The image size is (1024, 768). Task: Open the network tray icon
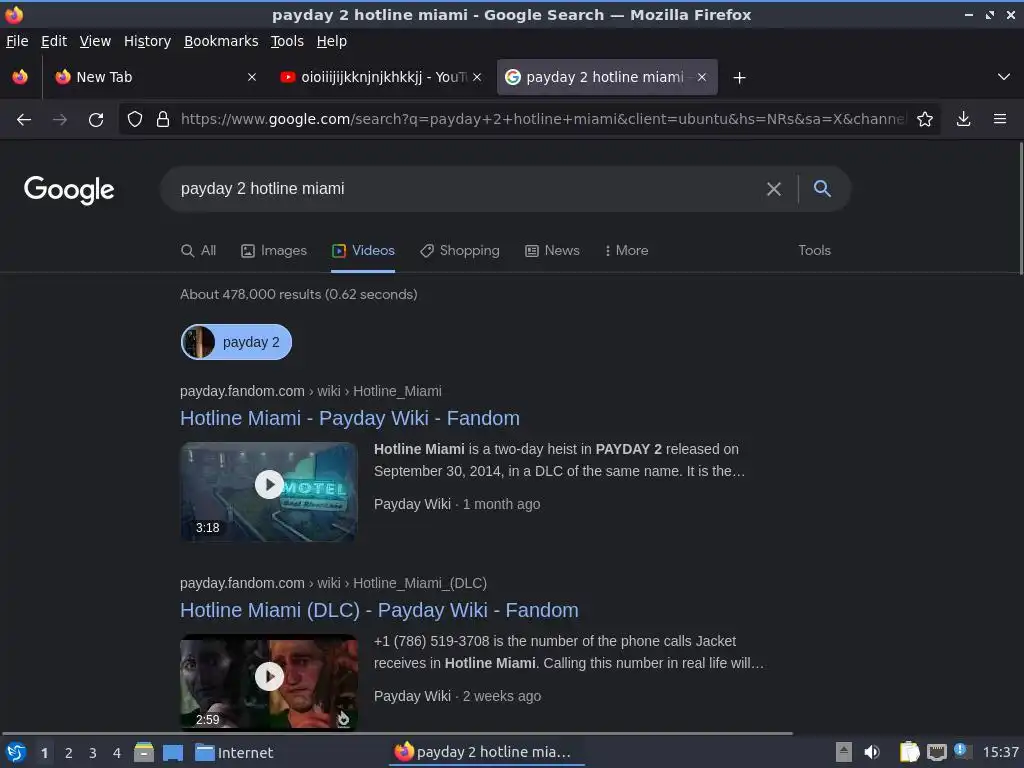(936, 752)
